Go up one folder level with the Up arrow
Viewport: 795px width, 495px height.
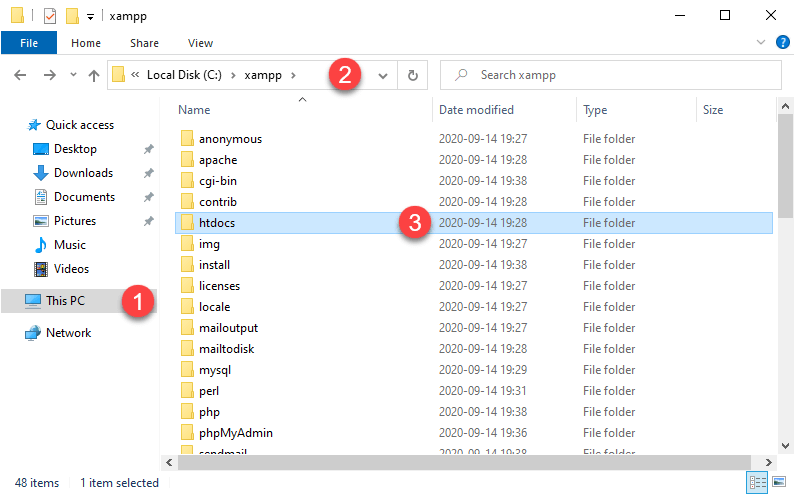[94, 76]
